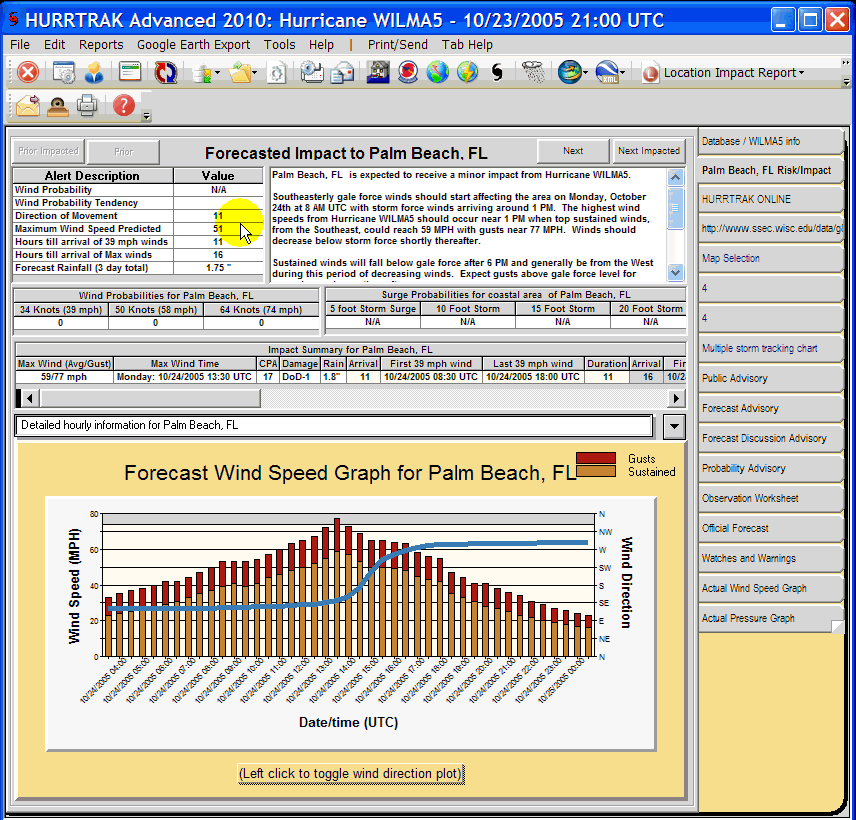Click the document with gear icon
This screenshot has height=820, width=856.
tap(277, 73)
